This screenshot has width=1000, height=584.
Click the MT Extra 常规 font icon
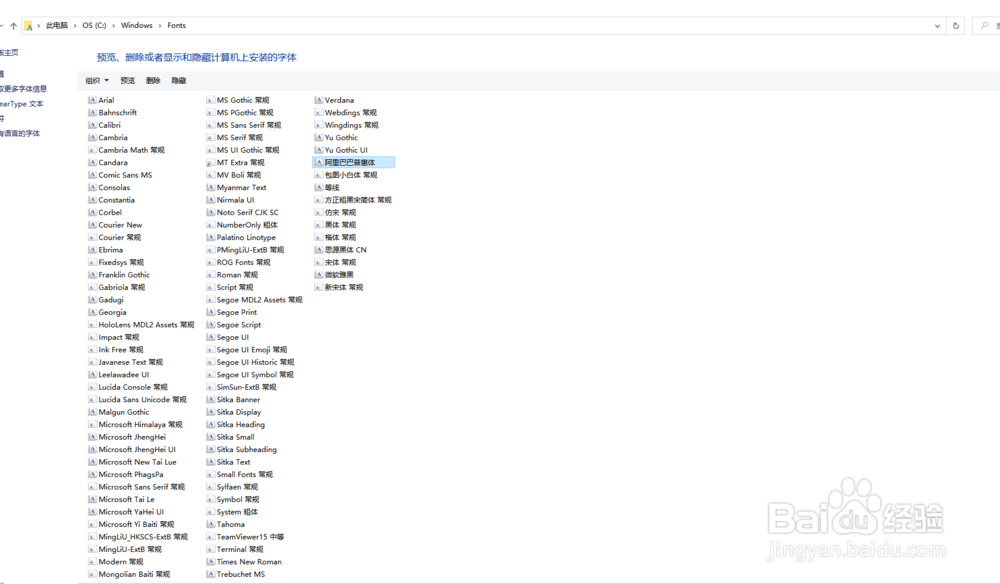coord(210,163)
